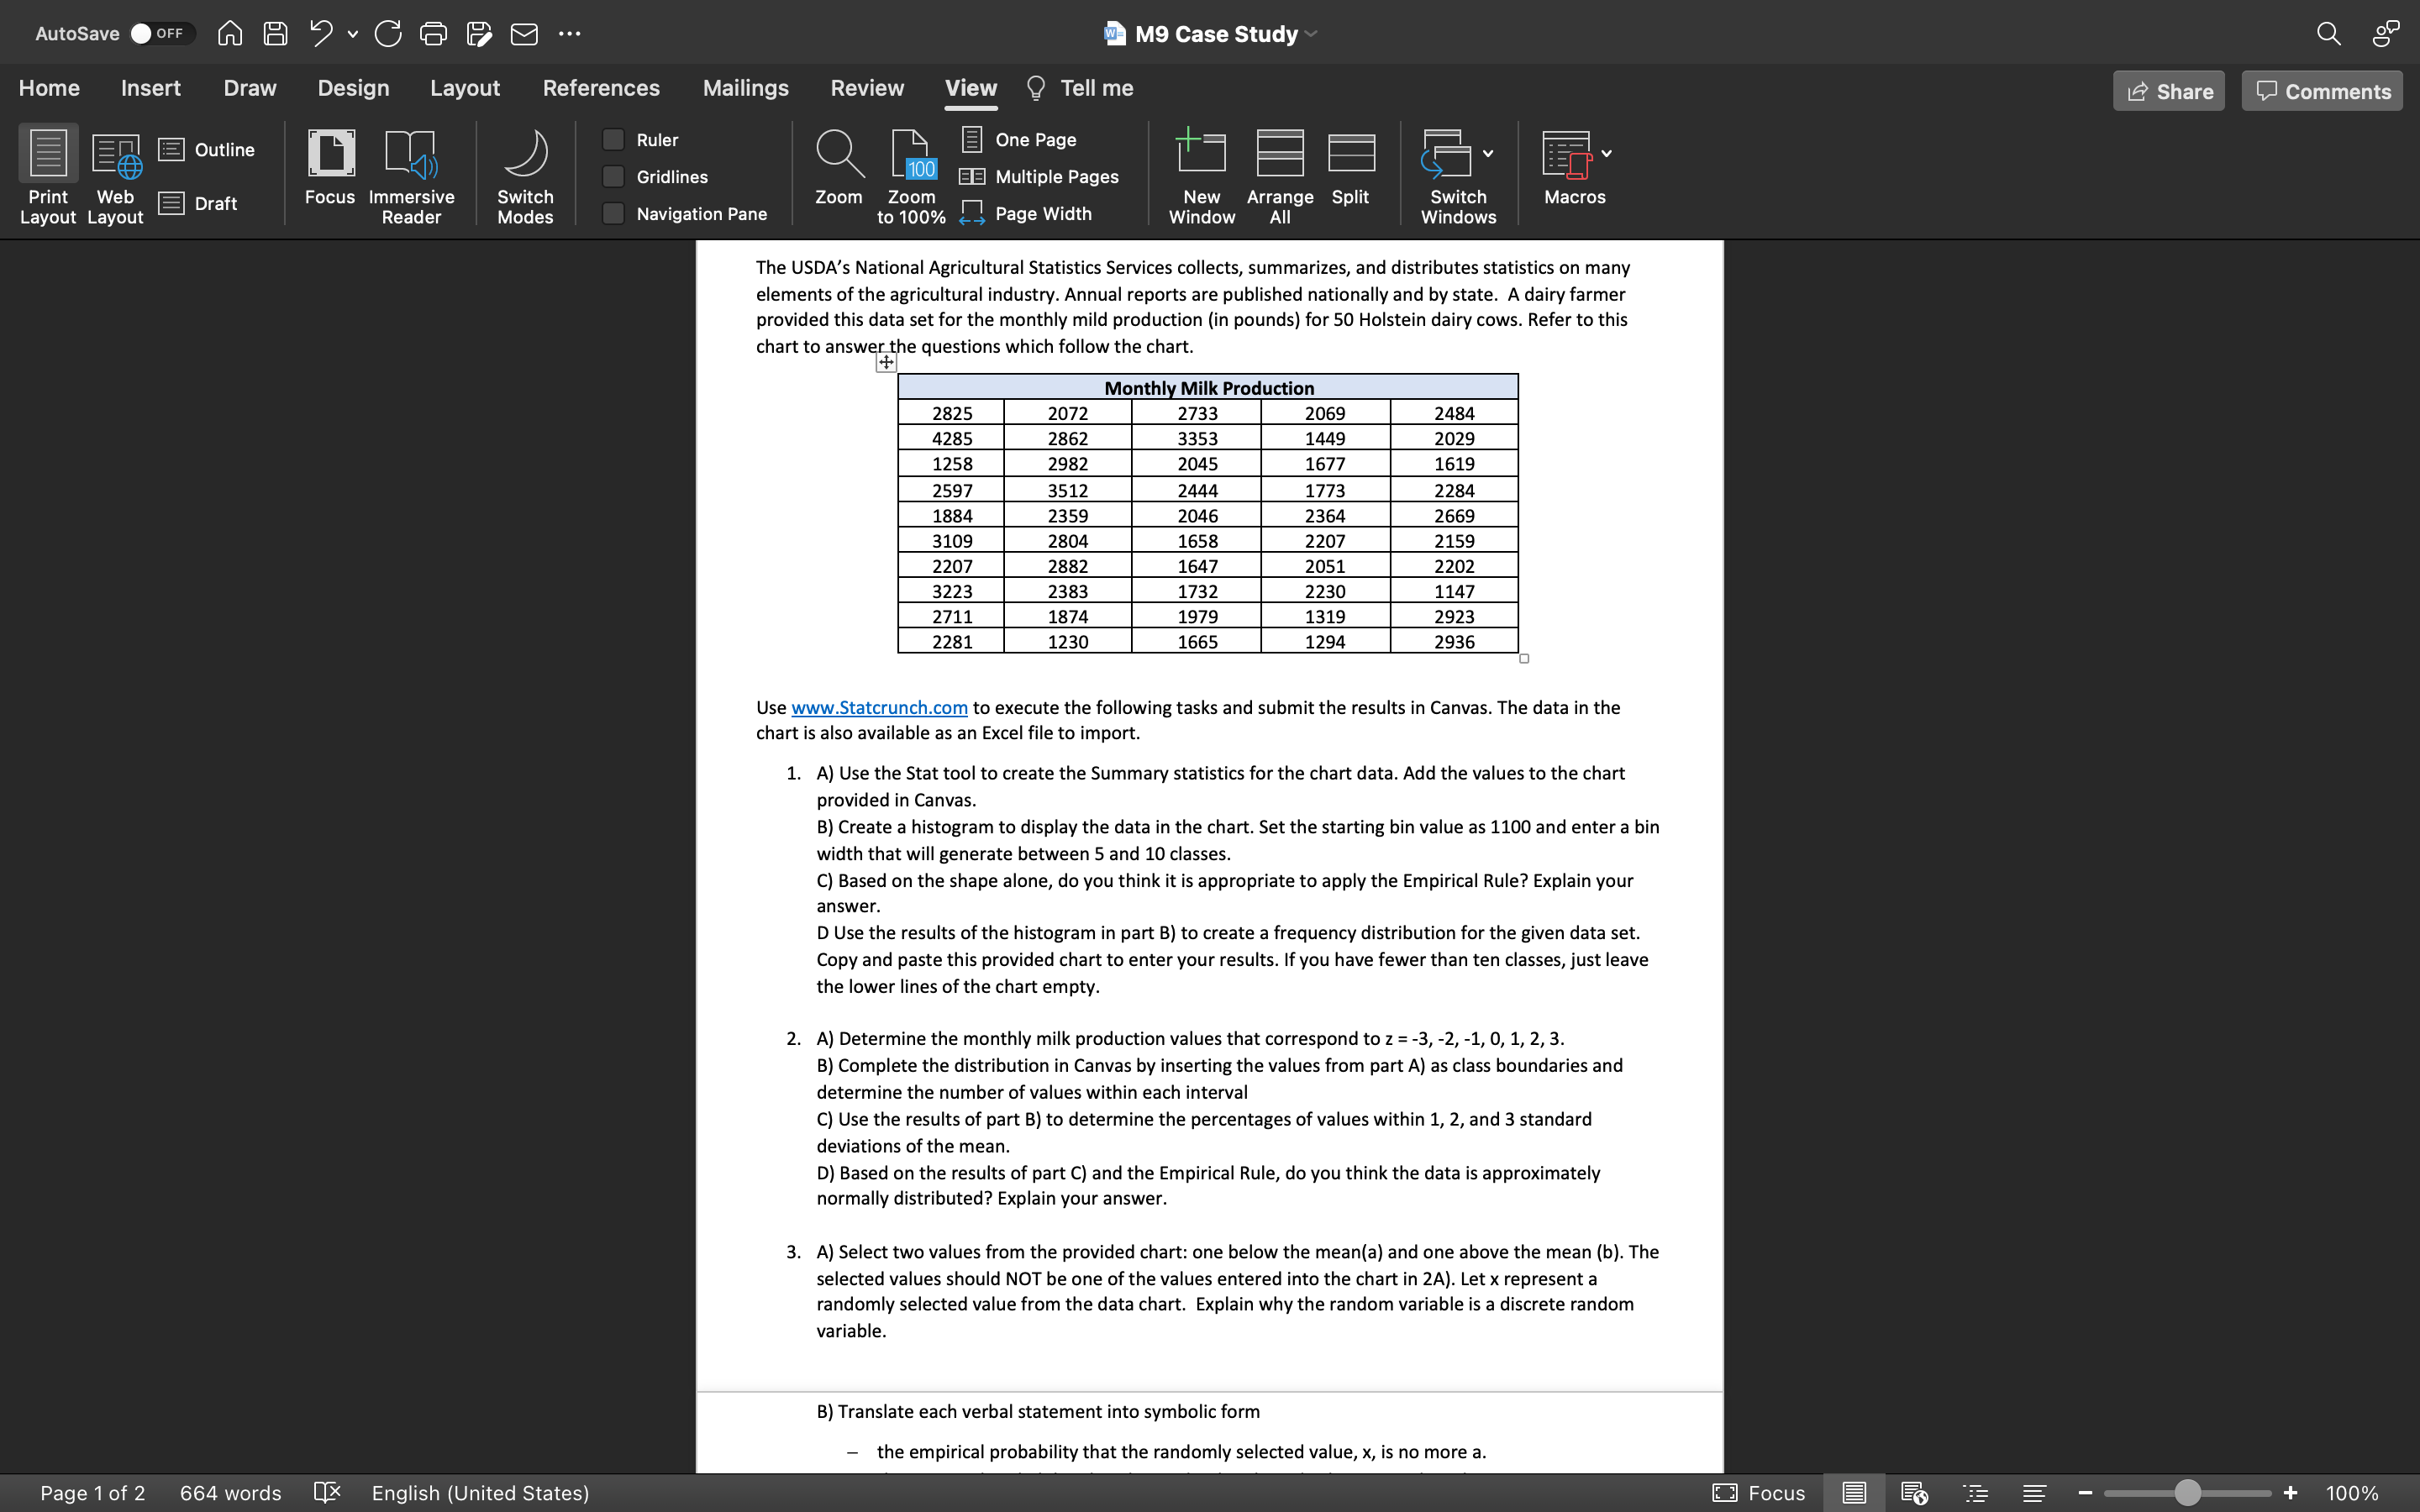The width and height of the screenshot is (2420, 1512).
Task: Open the search magnifier at top right
Action: point(2328,33)
